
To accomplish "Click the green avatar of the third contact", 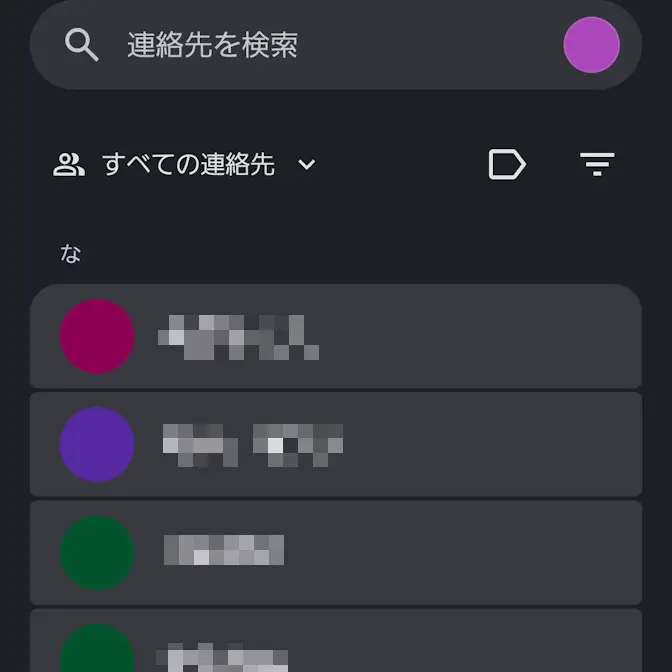I will click(x=97, y=552).
